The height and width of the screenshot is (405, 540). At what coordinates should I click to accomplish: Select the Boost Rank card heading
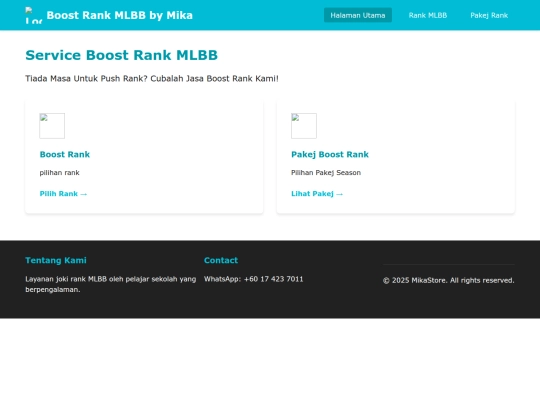tap(65, 154)
